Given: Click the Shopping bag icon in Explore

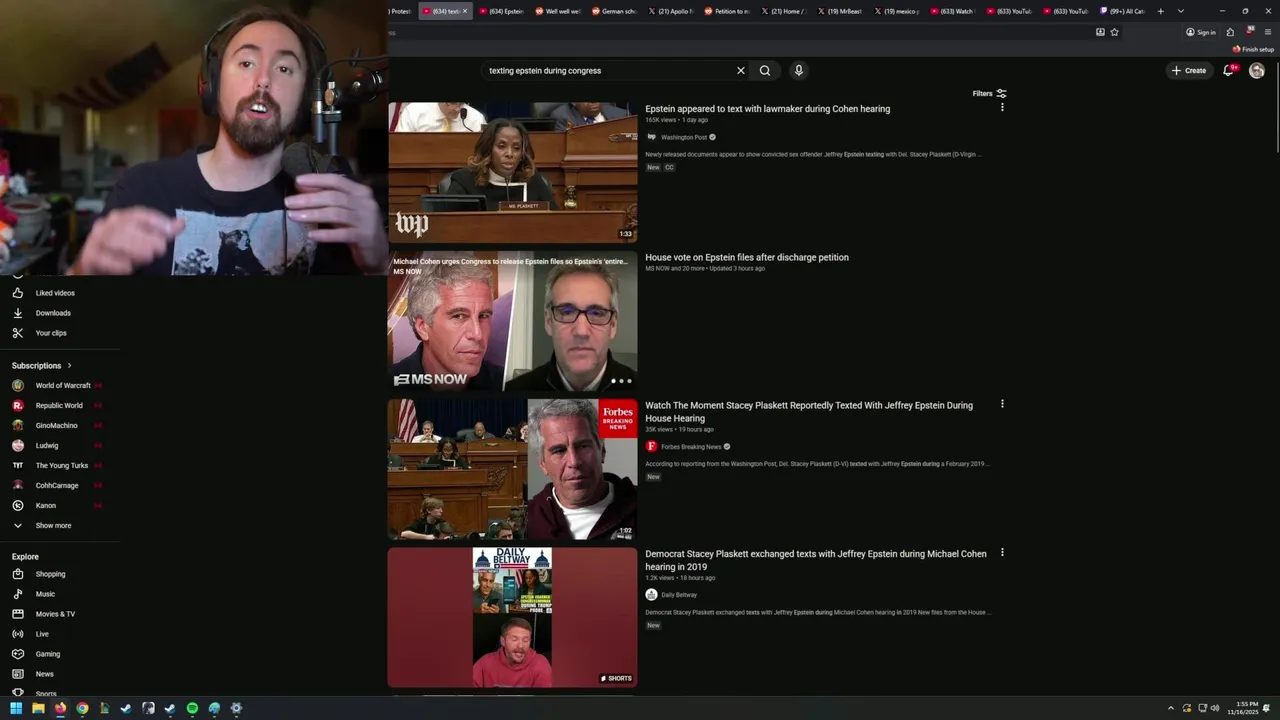Looking at the screenshot, I should 18,574.
